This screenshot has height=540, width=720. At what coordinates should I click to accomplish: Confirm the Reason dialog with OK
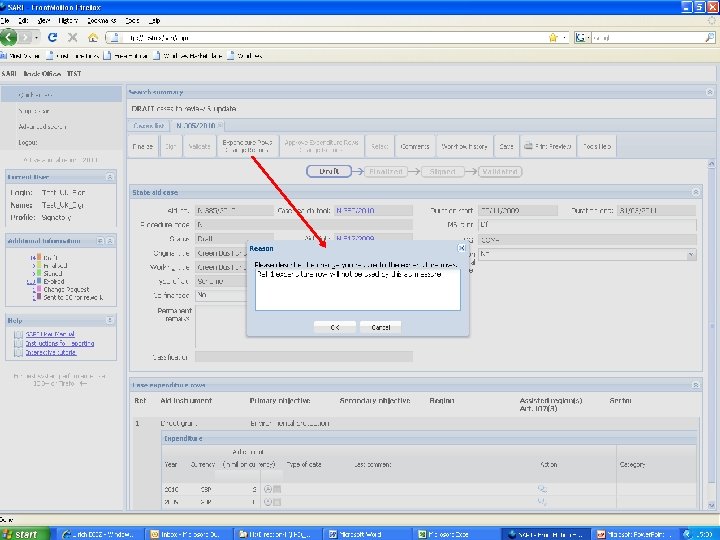[x=335, y=327]
